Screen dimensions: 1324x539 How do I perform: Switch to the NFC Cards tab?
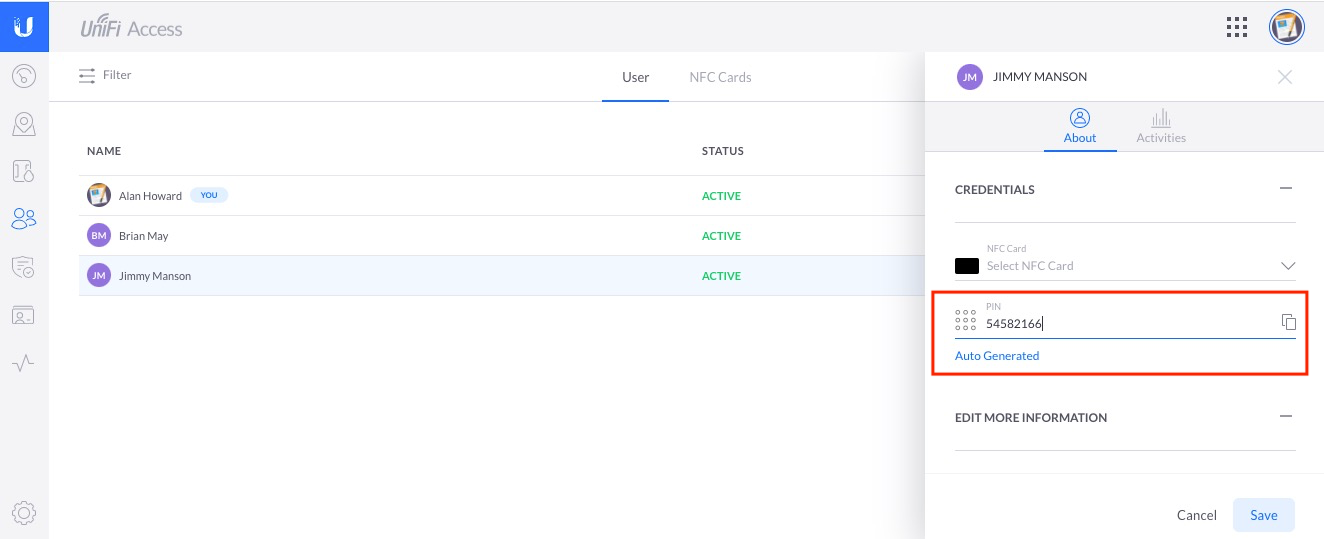pos(720,77)
